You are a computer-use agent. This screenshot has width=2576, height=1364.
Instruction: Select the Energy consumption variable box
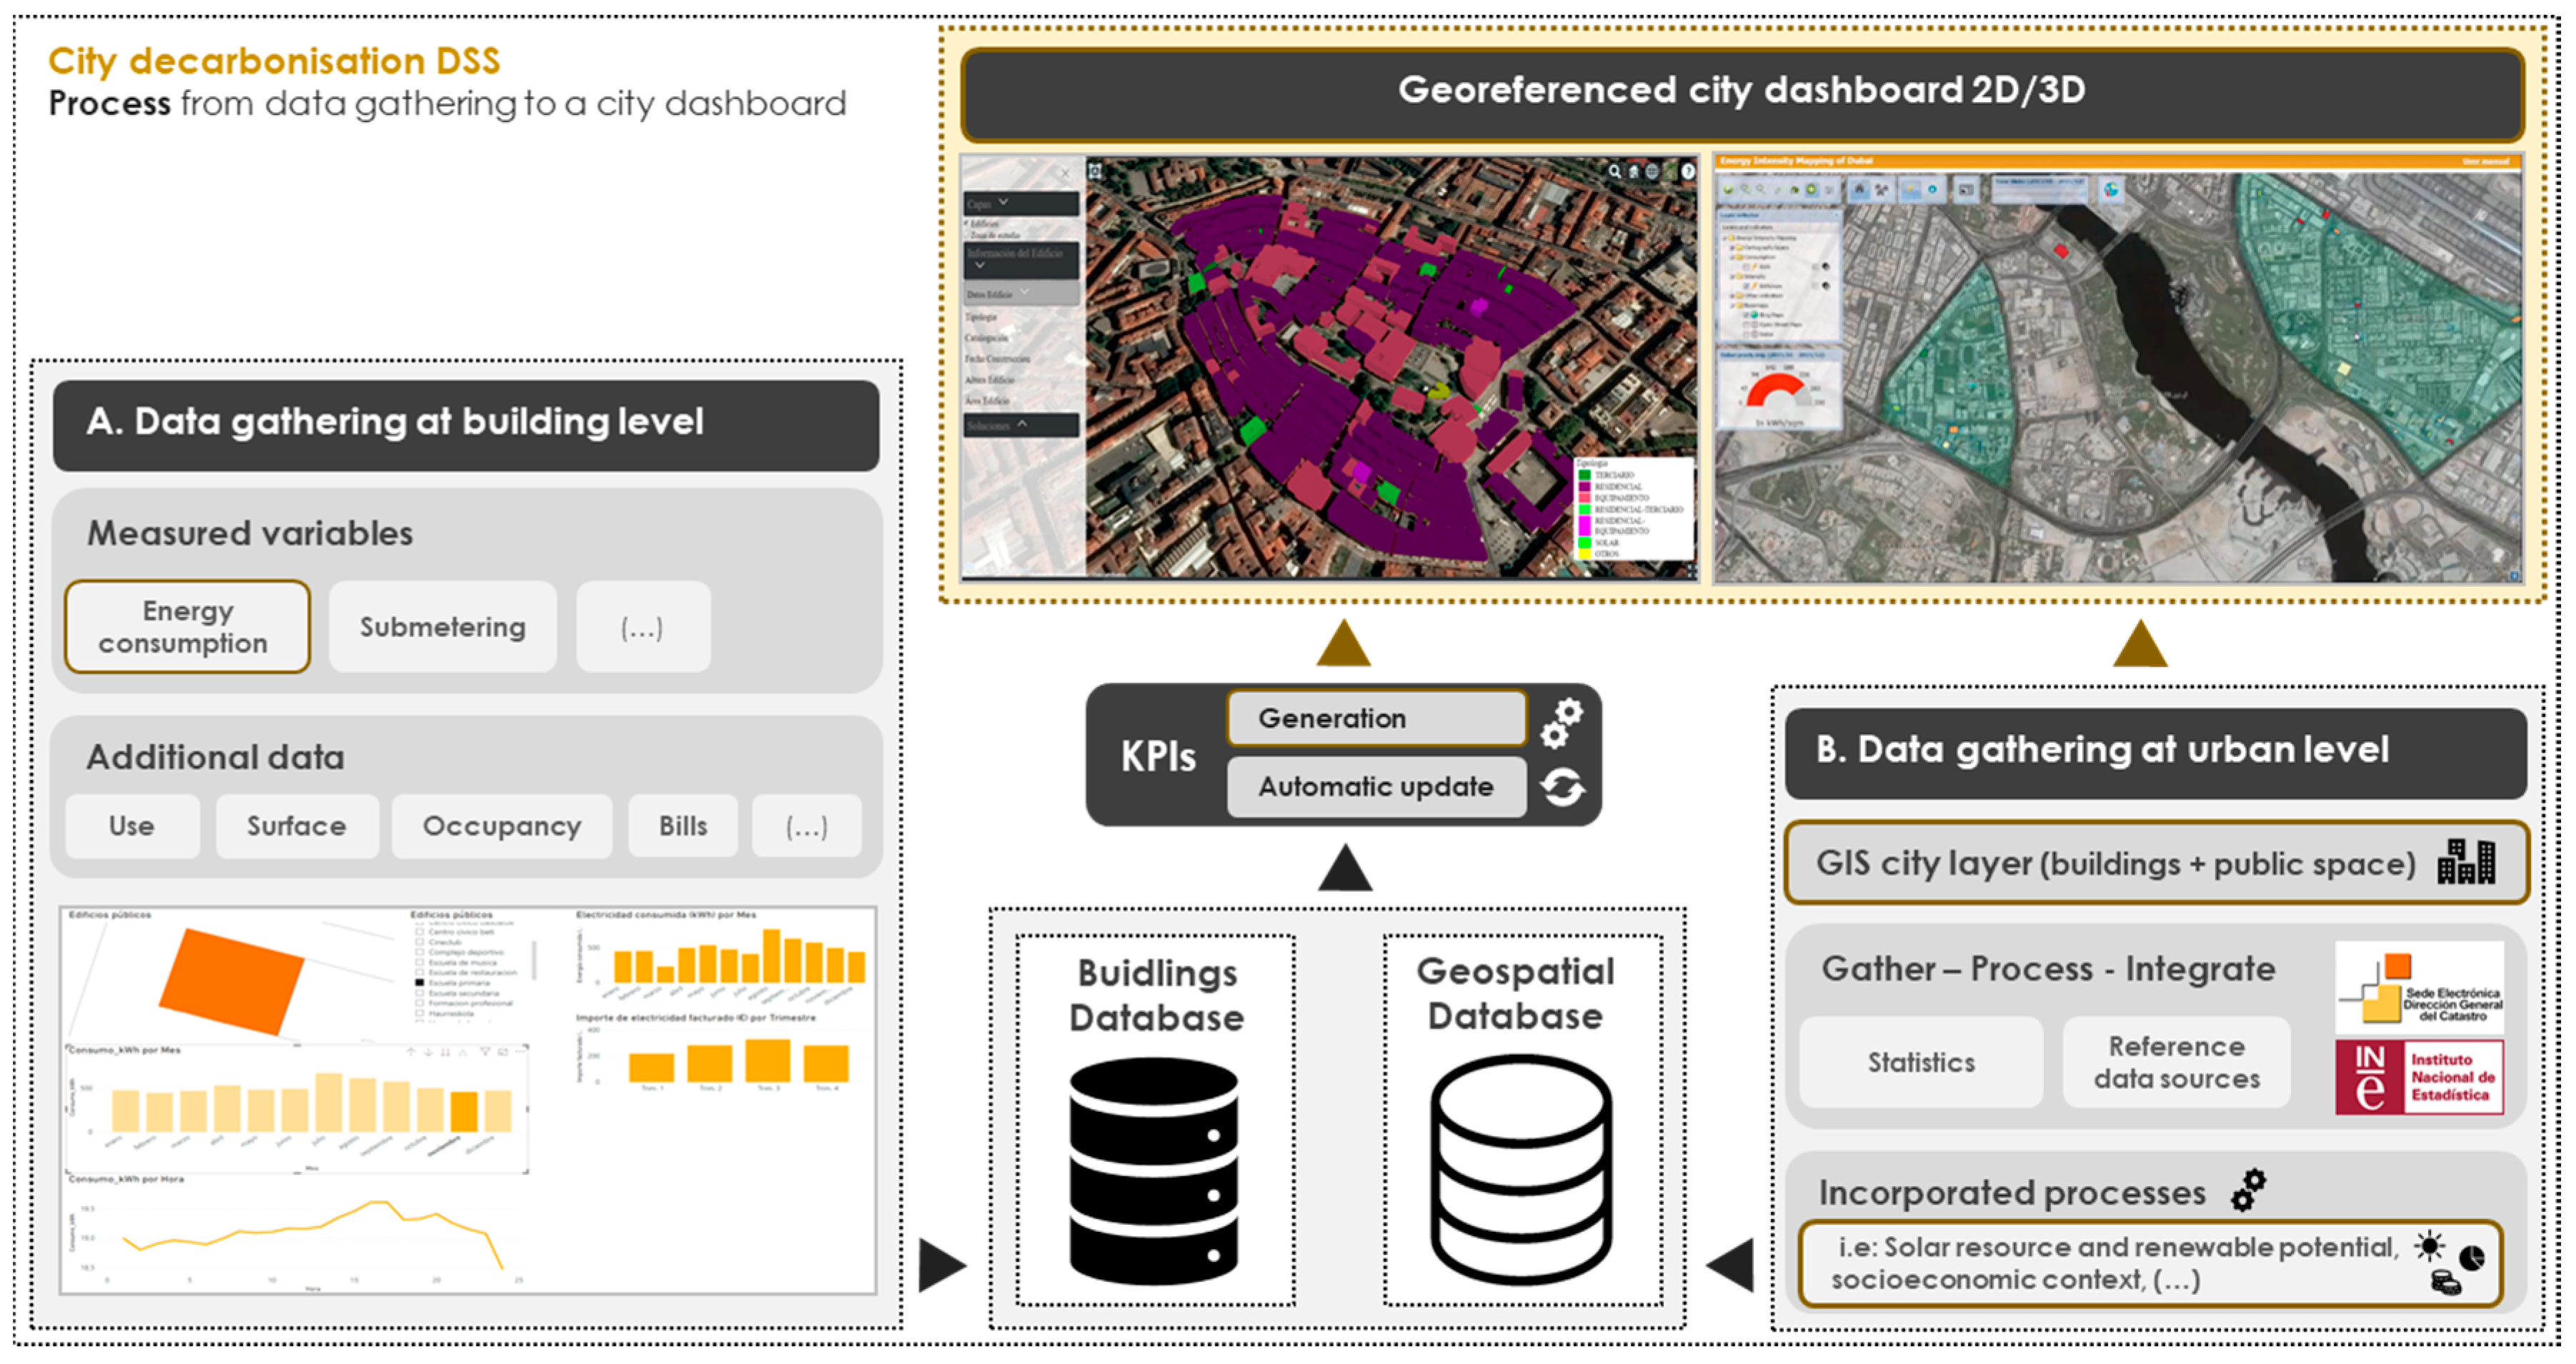(x=187, y=627)
